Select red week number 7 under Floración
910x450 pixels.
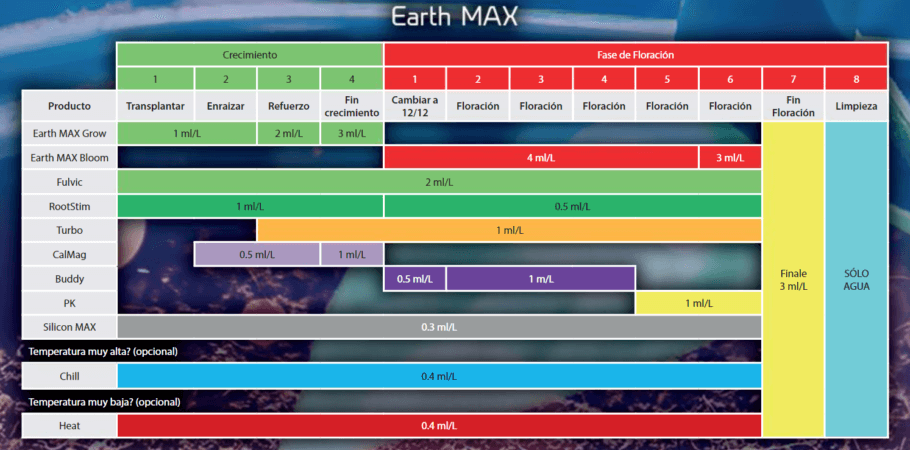[793, 79]
